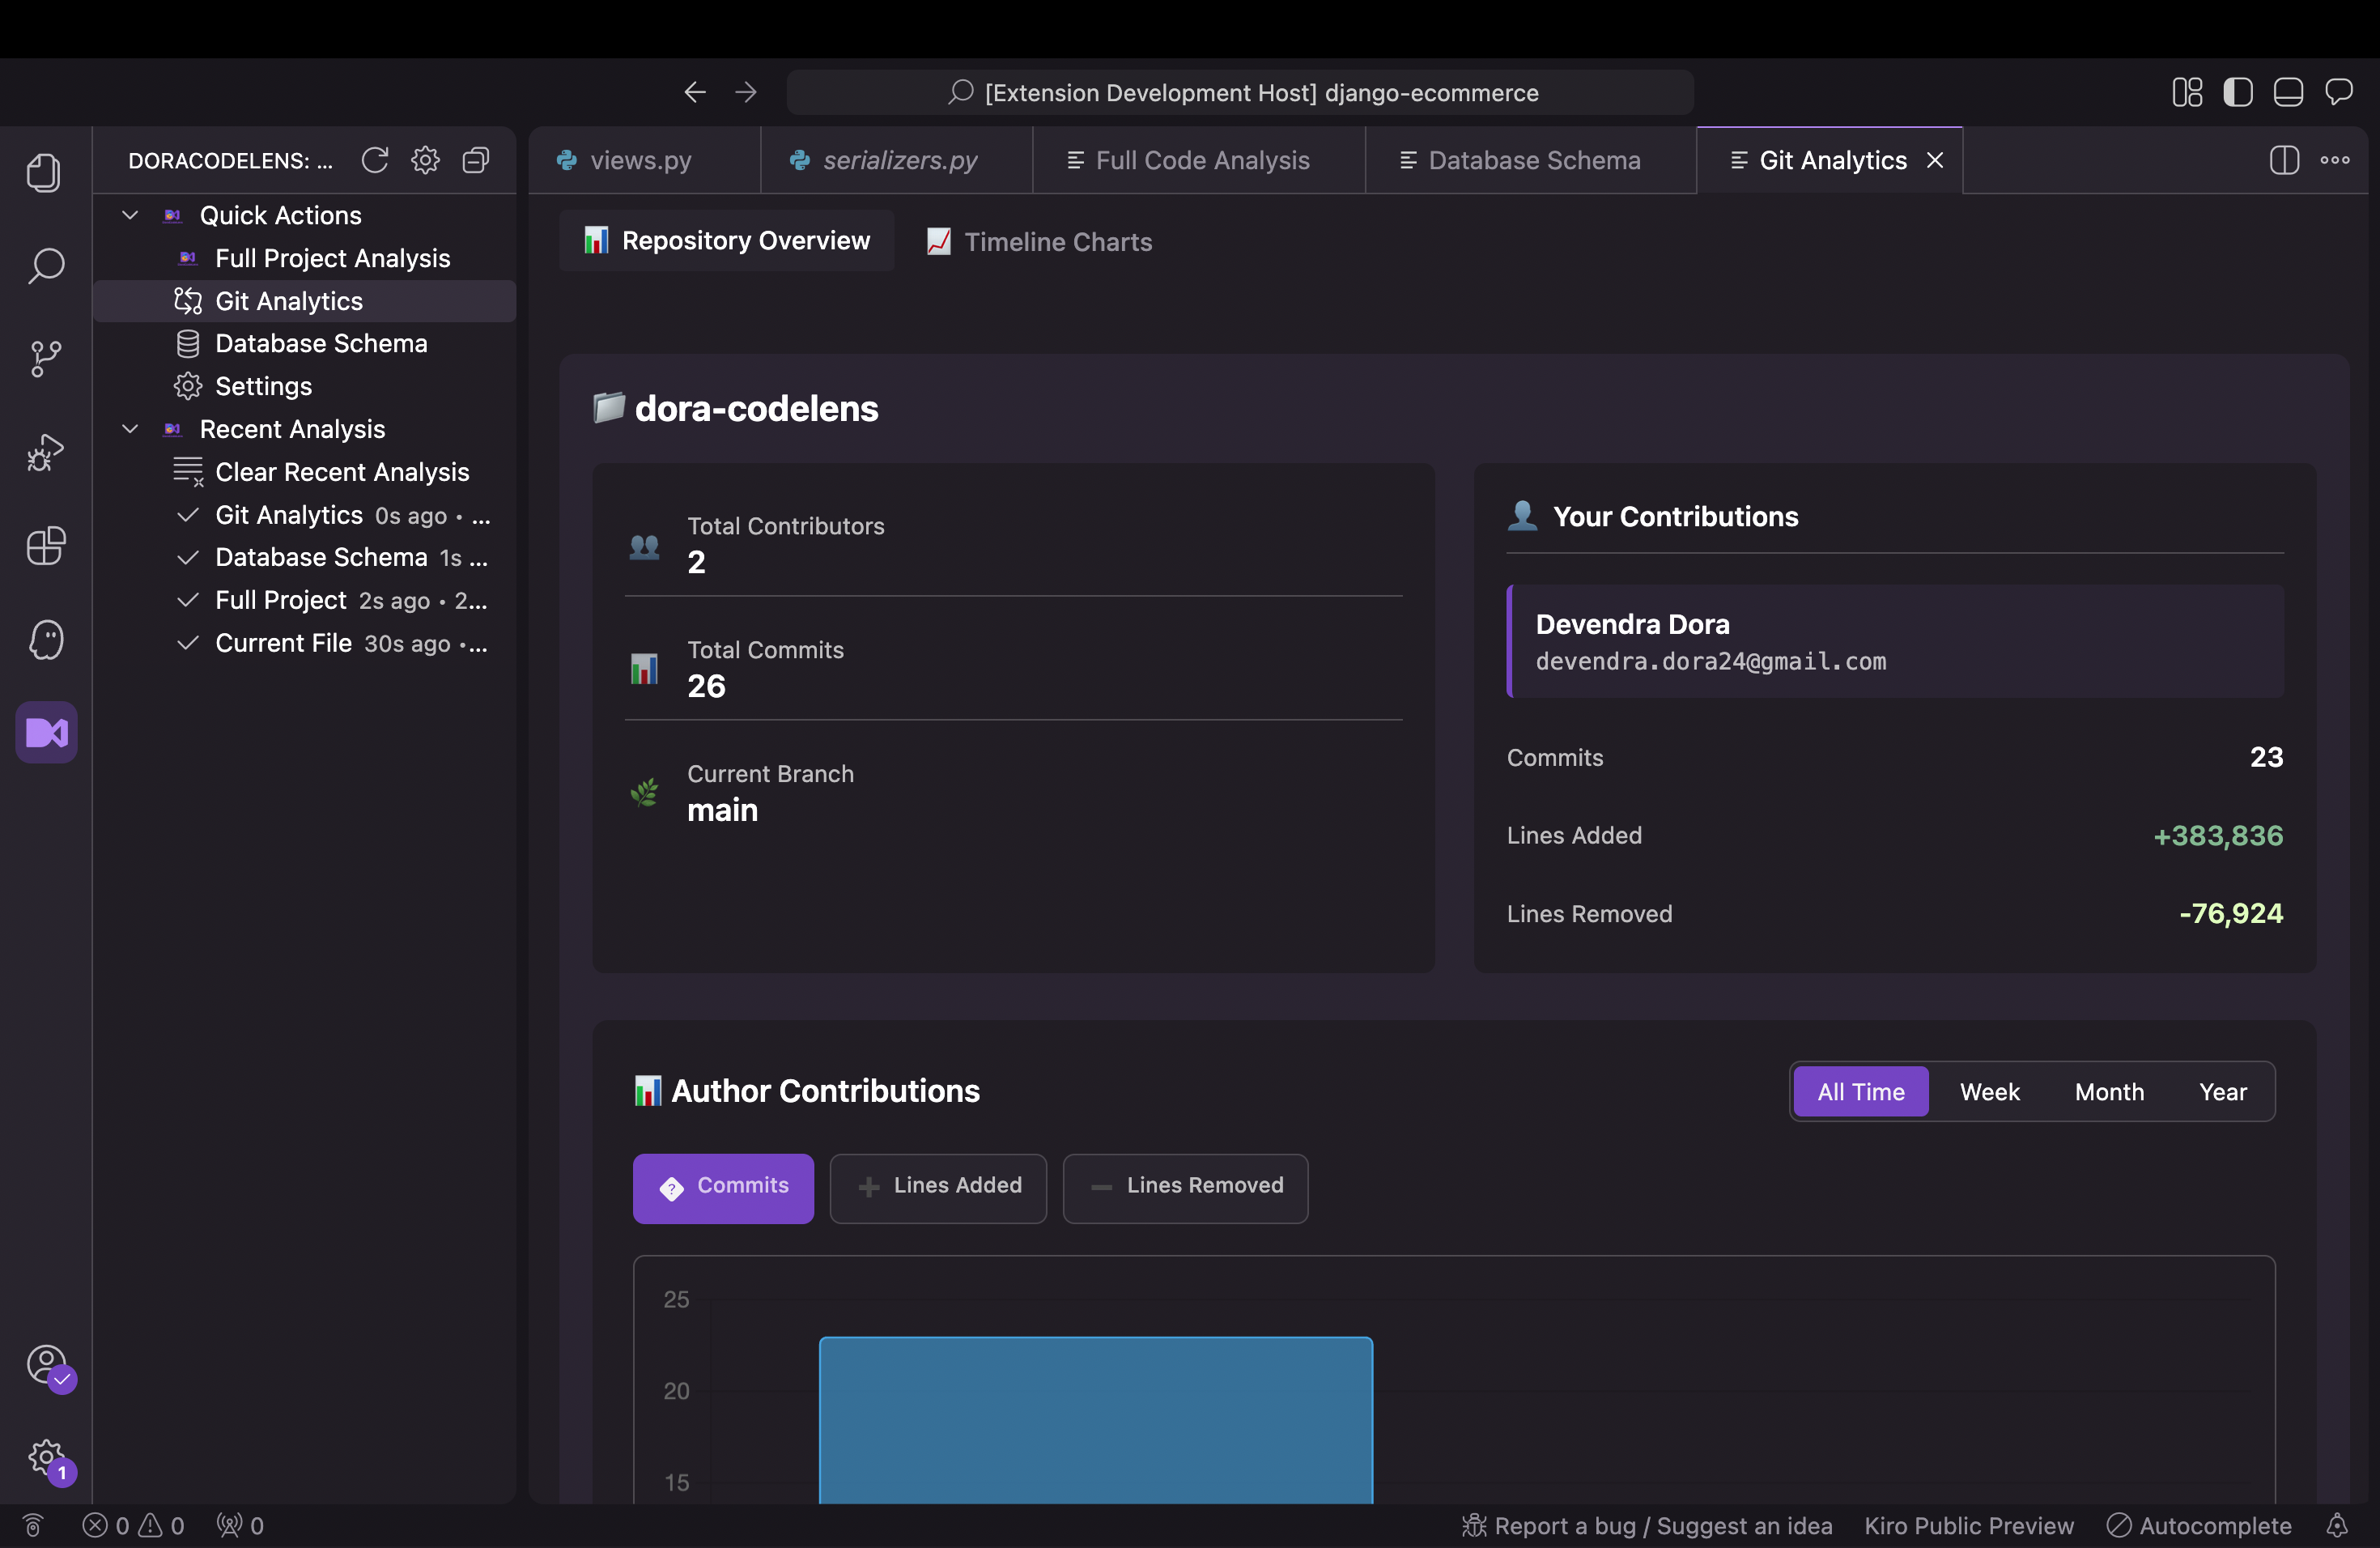Open the Kiro ghost icon in activity bar
The image size is (2380, 1548).
pos(45,640)
